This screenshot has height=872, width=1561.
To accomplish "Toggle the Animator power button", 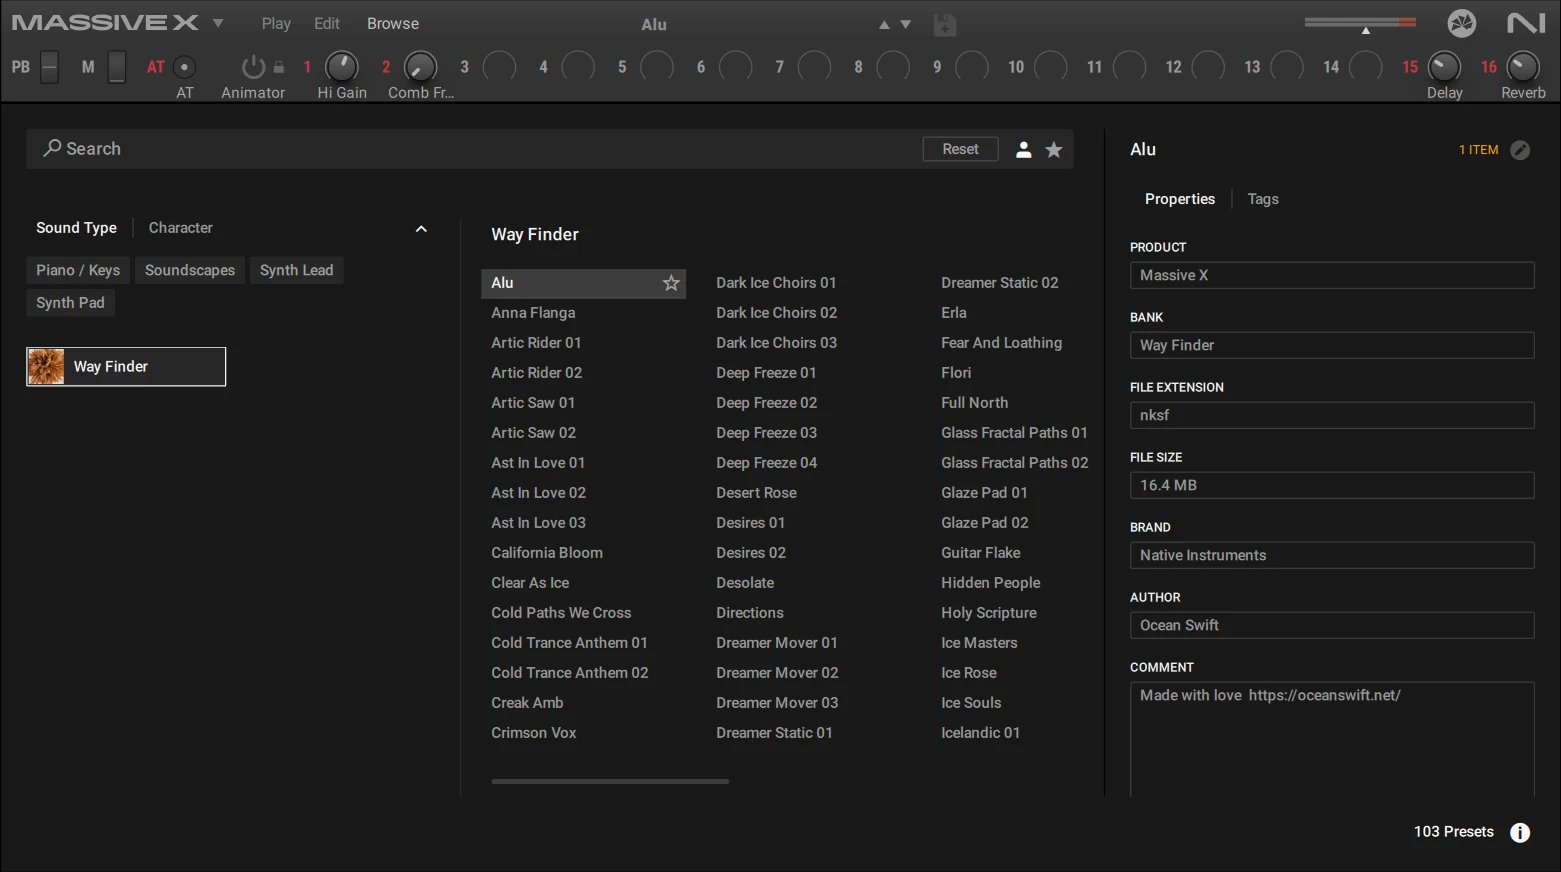I will pos(253,67).
